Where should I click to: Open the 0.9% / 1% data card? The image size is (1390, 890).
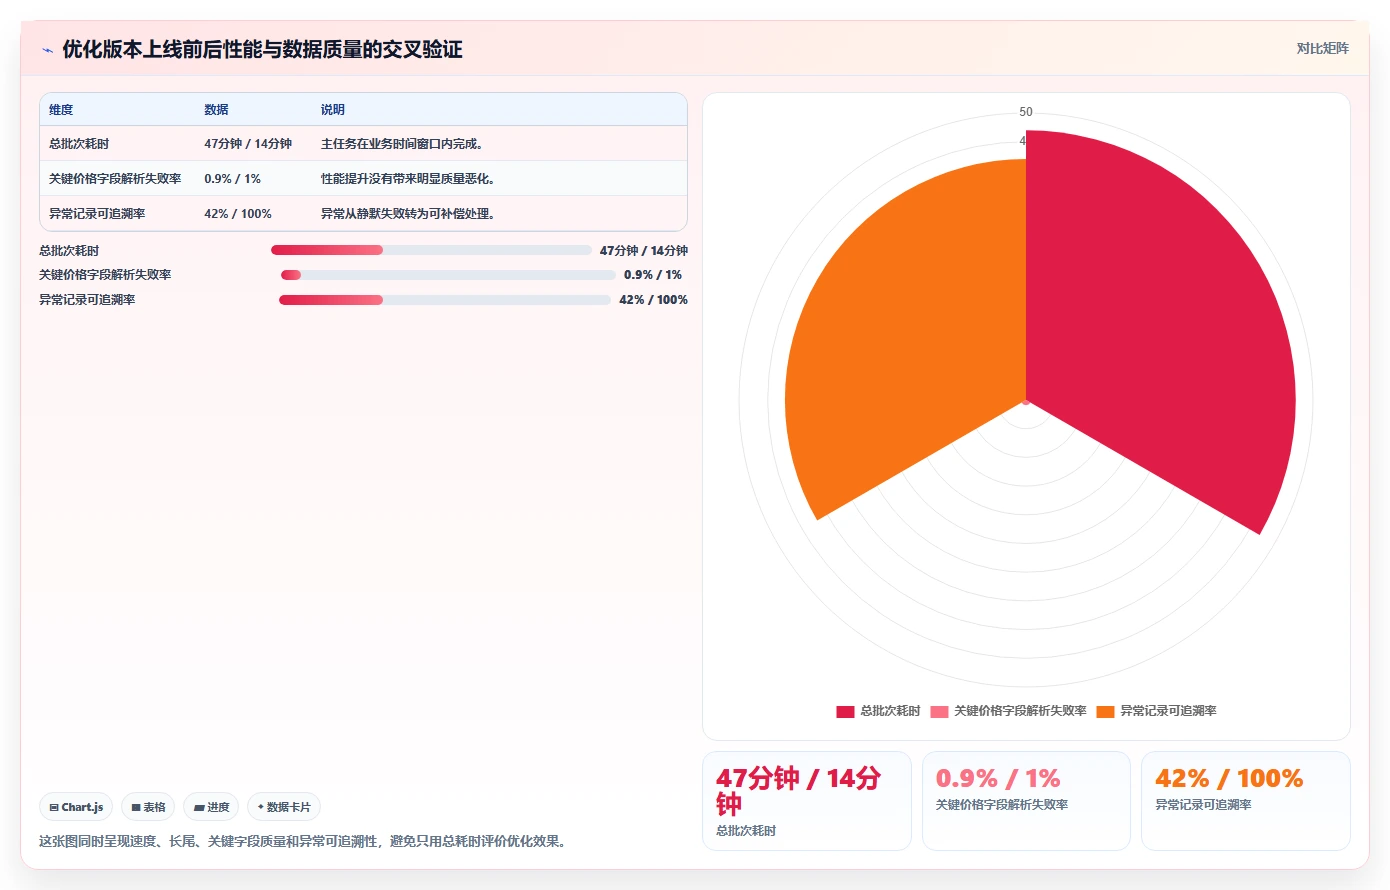[x=1026, y=801]
